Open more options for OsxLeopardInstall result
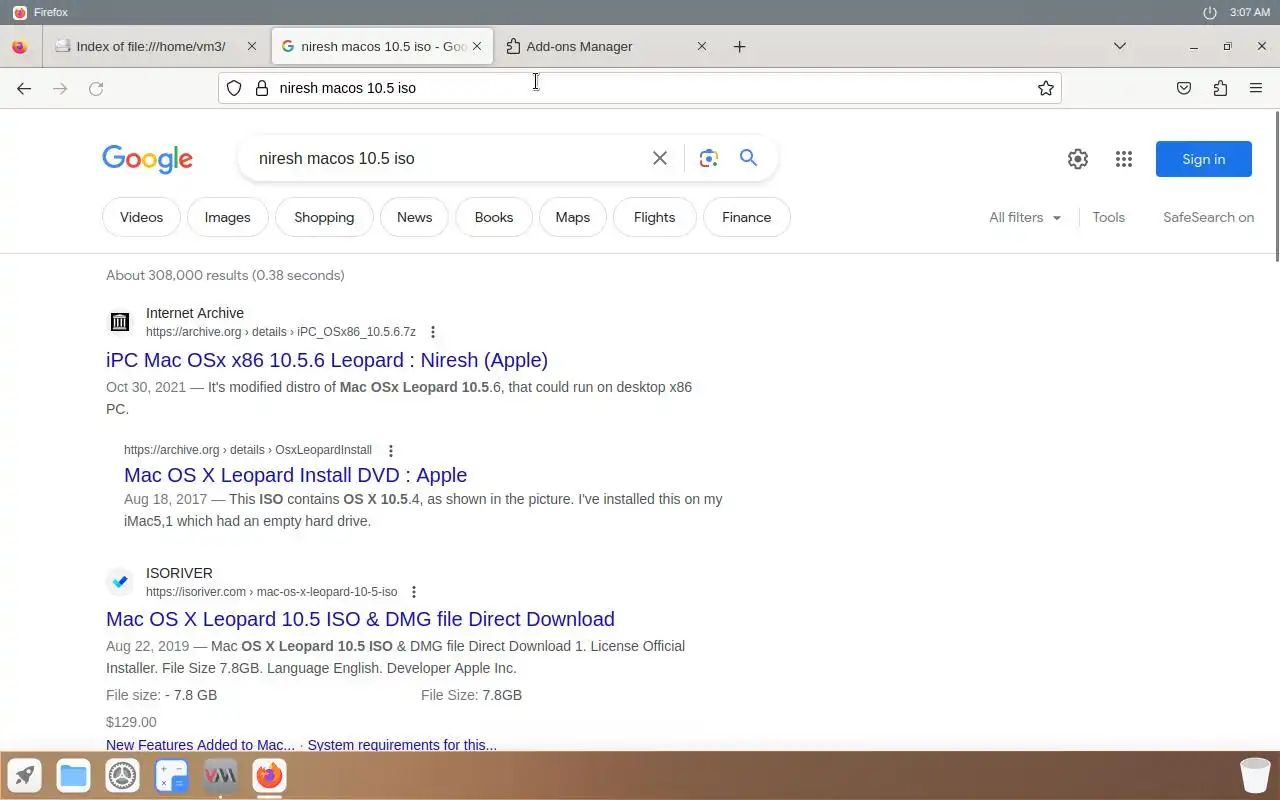The image size is (1280, 800). (391, 451)
